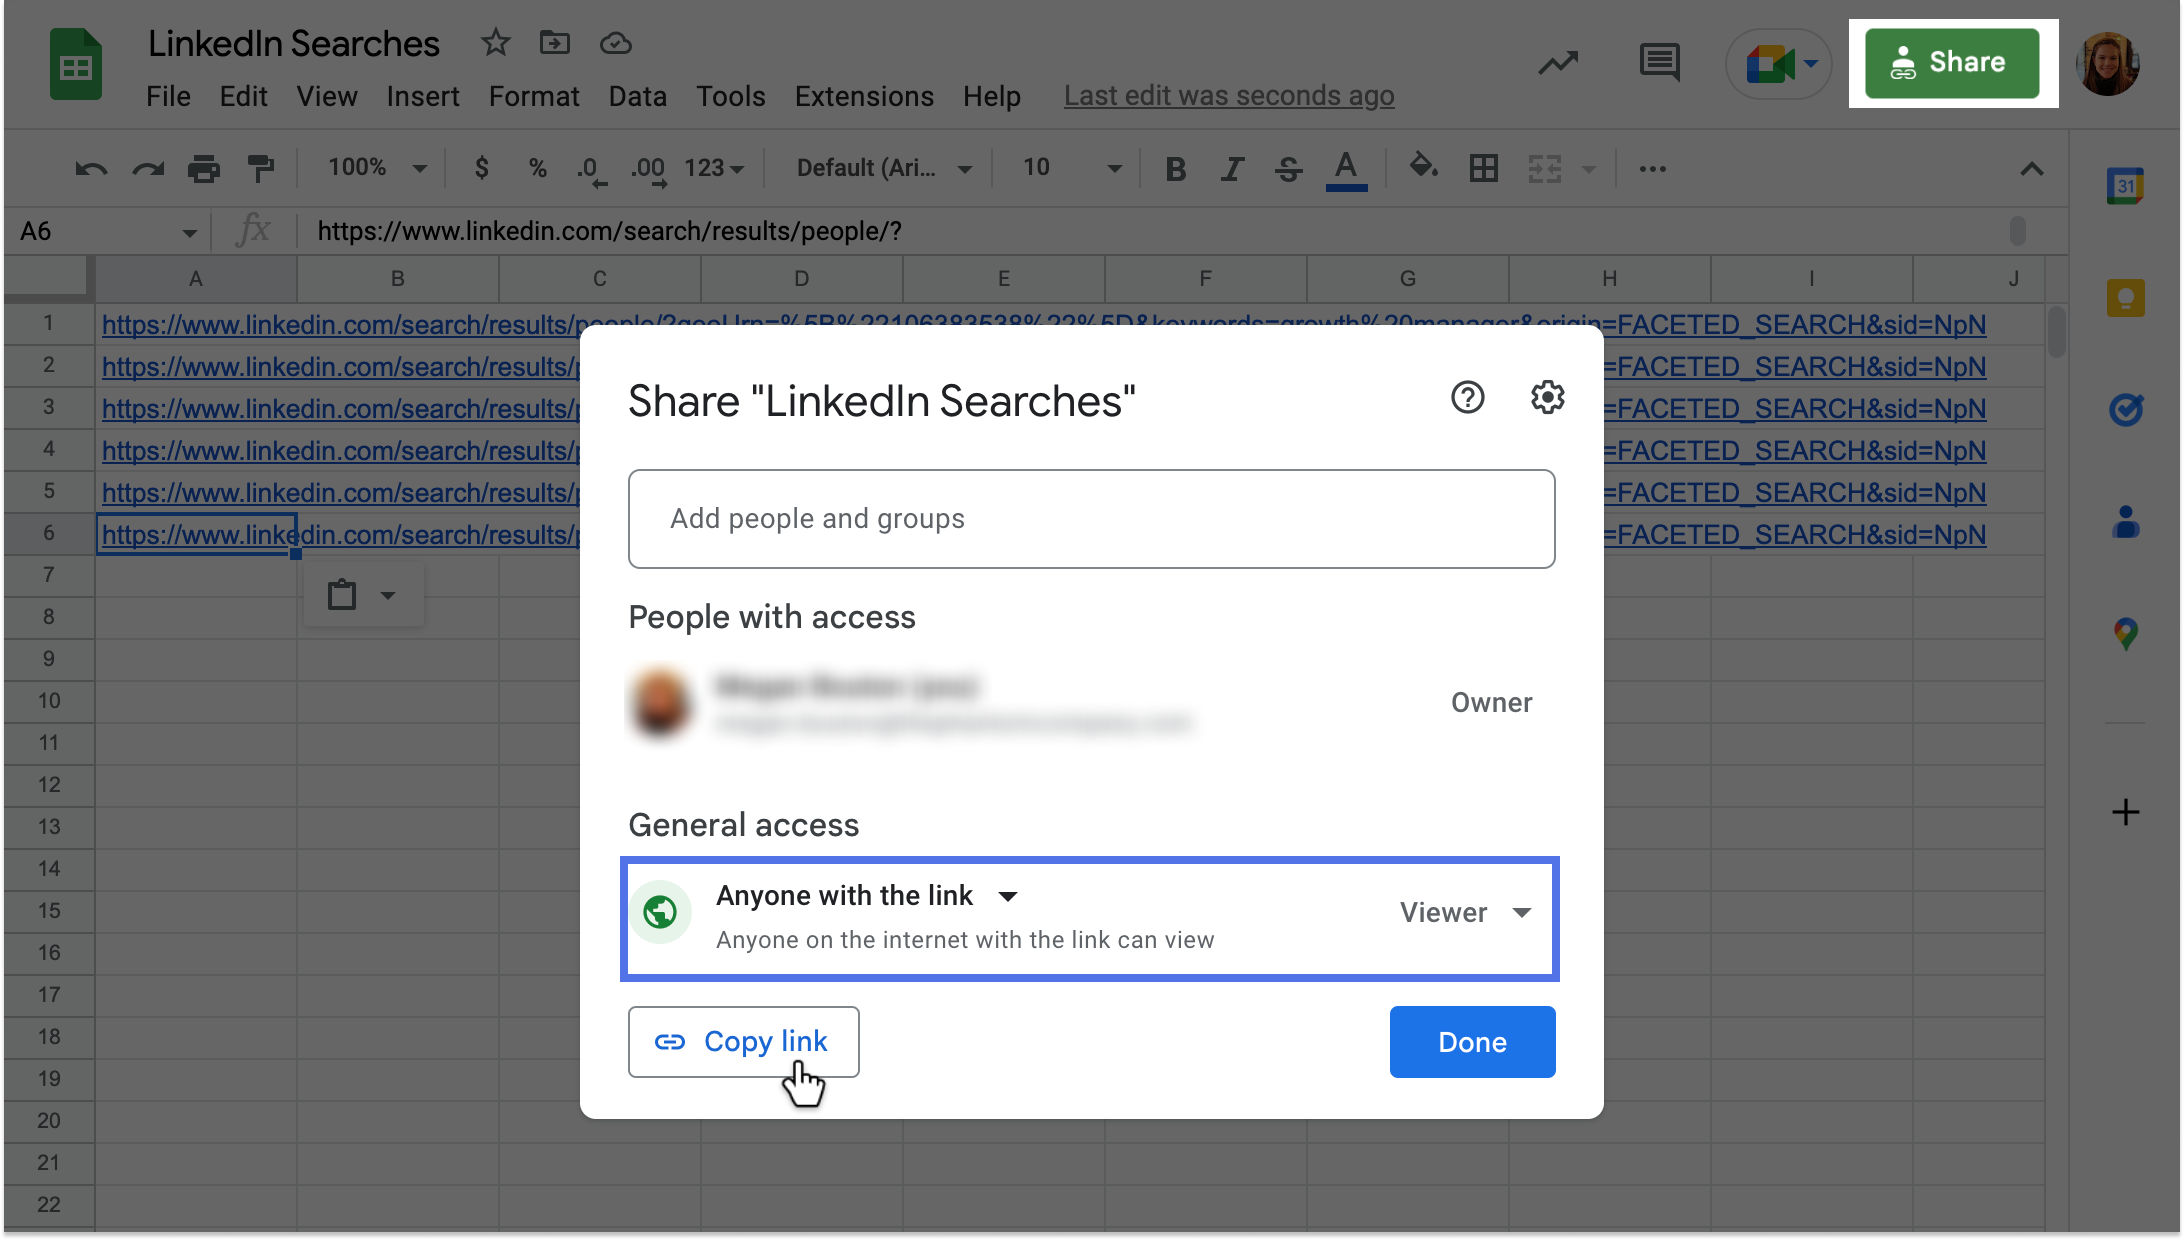Open Google Keep side panel icon

coord(2125,298)
